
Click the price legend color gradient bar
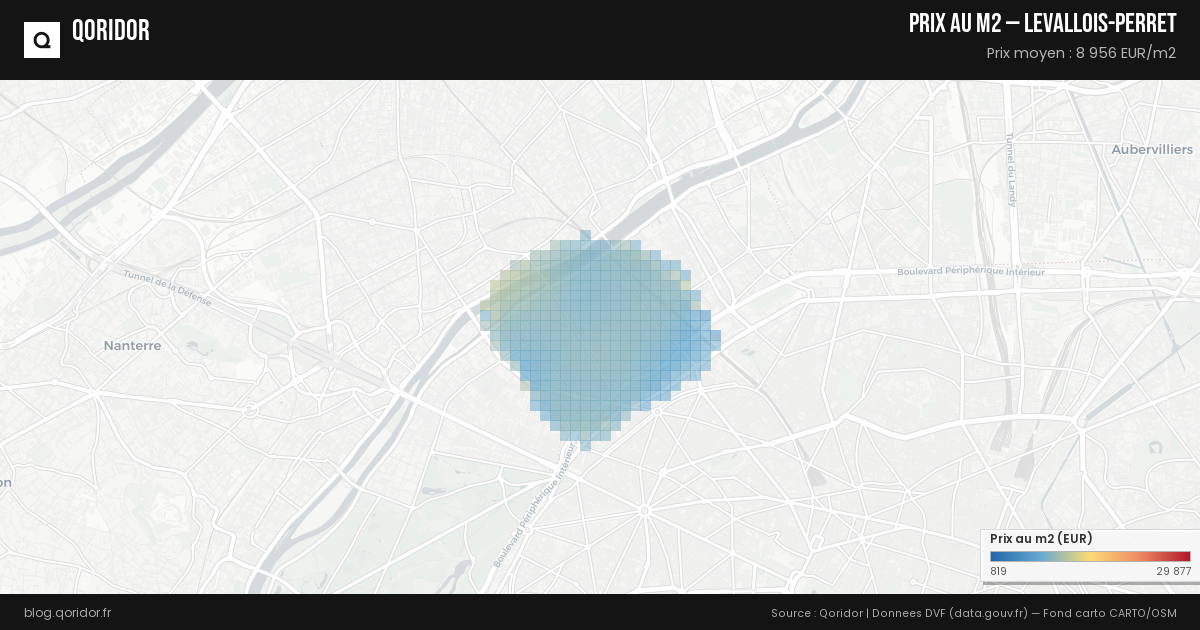click(x=1090, y=557)
